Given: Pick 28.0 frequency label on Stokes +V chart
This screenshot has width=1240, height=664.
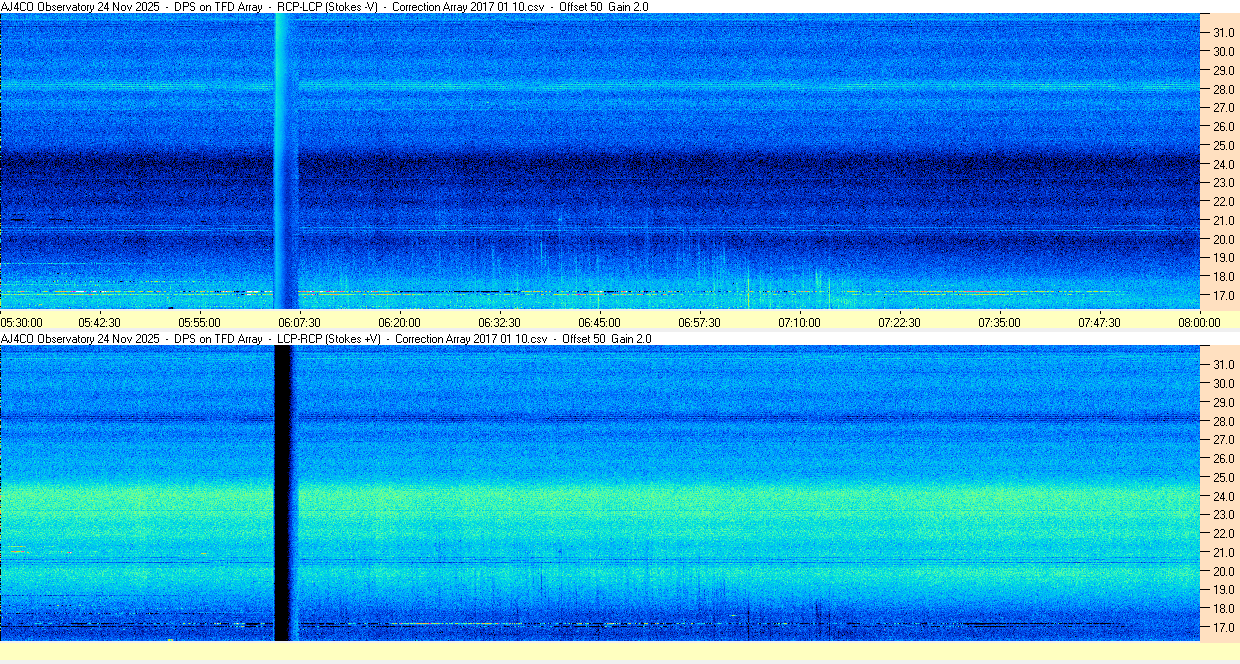Looking at the screenshot, I should [x=1223, y=421].
